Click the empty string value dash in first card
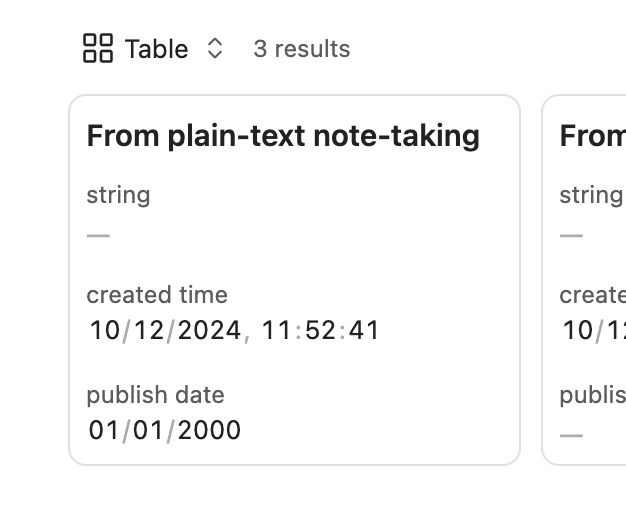The height and width of the screenshot is (526, 626). pyautogui.click(x=98, y=235)
